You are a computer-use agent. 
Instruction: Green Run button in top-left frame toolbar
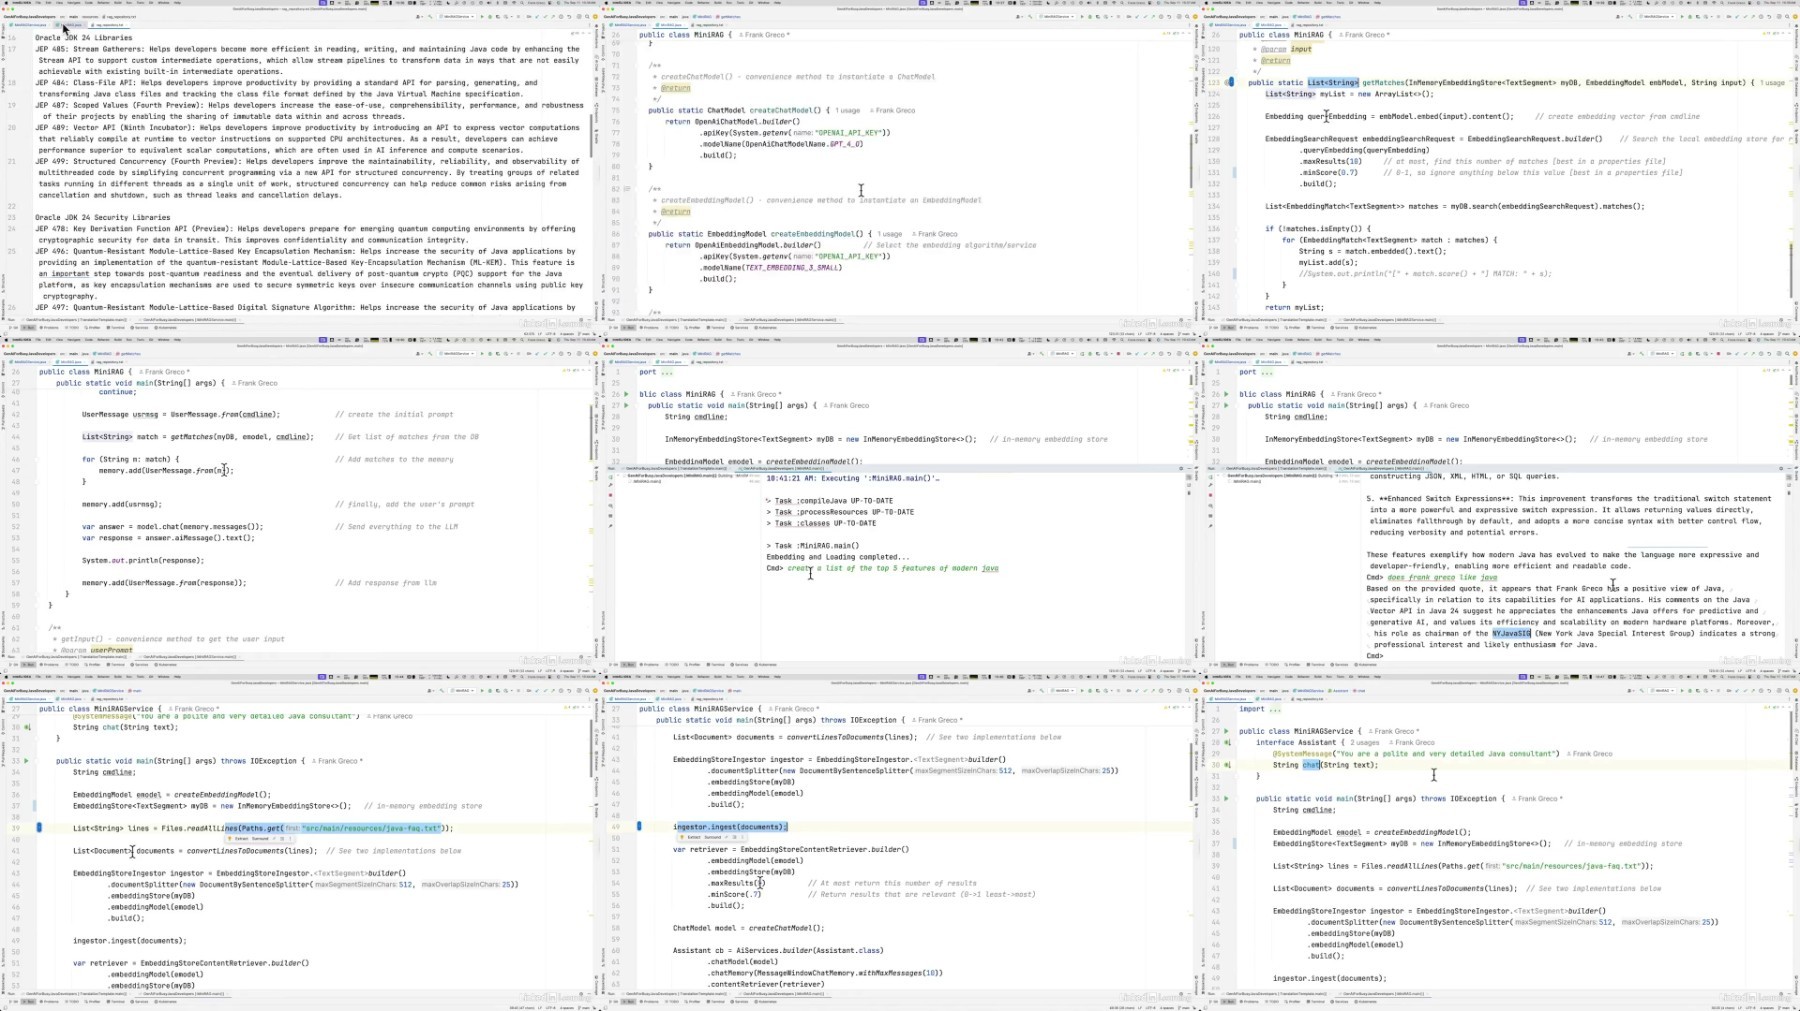point(481,16)
